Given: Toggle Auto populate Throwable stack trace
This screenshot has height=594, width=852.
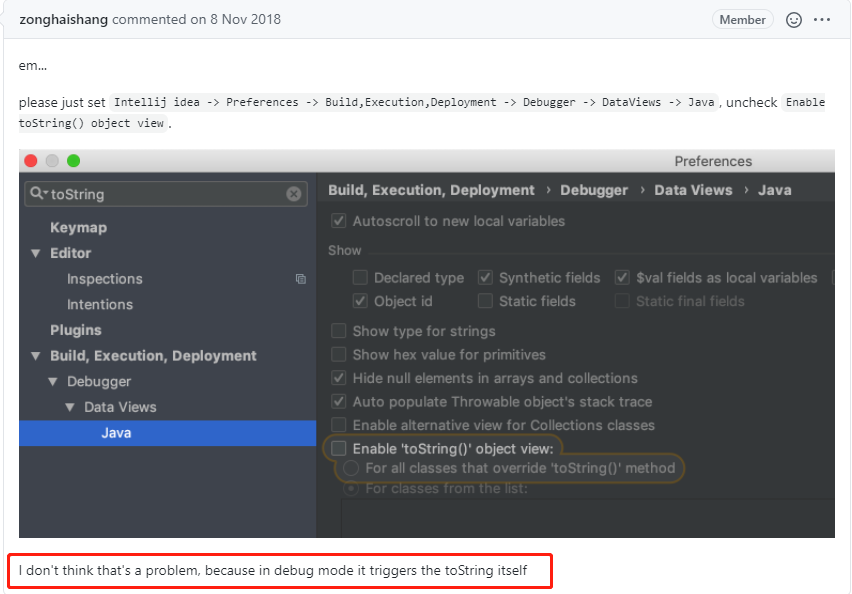Looking at the screenshot, I should pyautogui.click(x=339, y=402).
